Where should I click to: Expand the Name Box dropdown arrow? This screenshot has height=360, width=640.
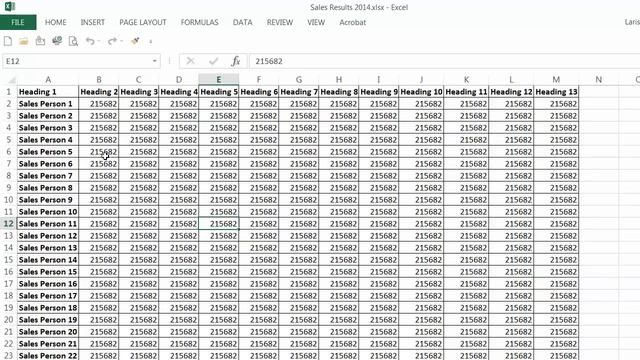pyautogui.click(x=155, y=61)
